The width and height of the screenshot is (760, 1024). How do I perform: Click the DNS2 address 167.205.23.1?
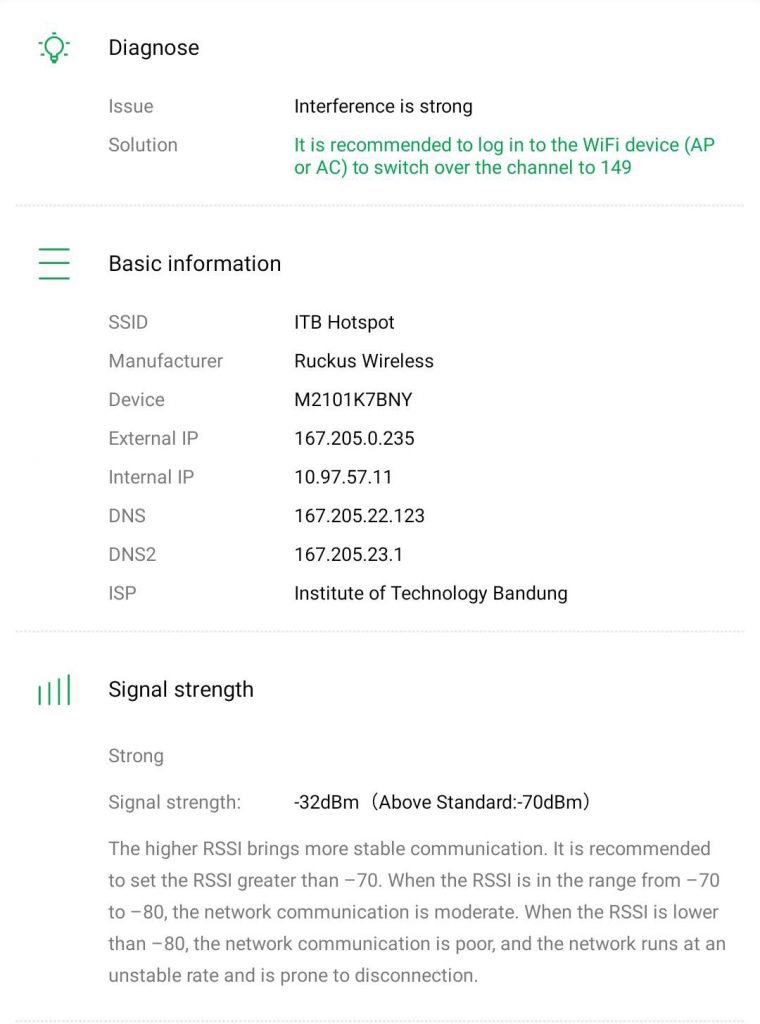(x=349, y=554)
